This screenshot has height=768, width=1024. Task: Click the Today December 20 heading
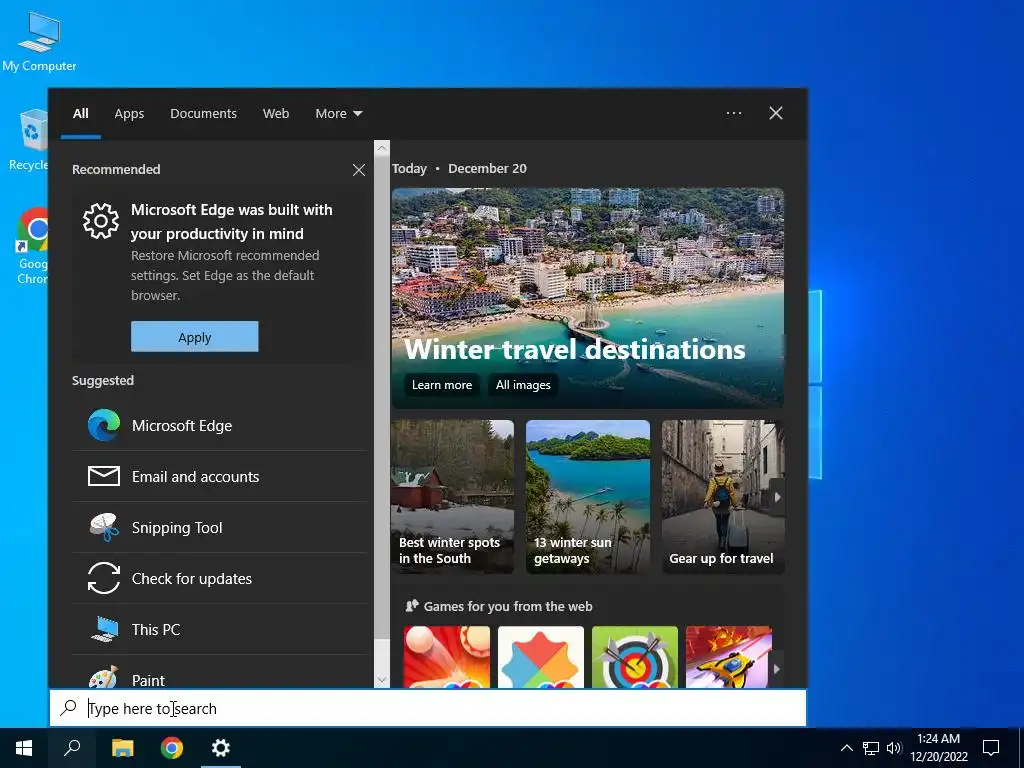(459, 168)
